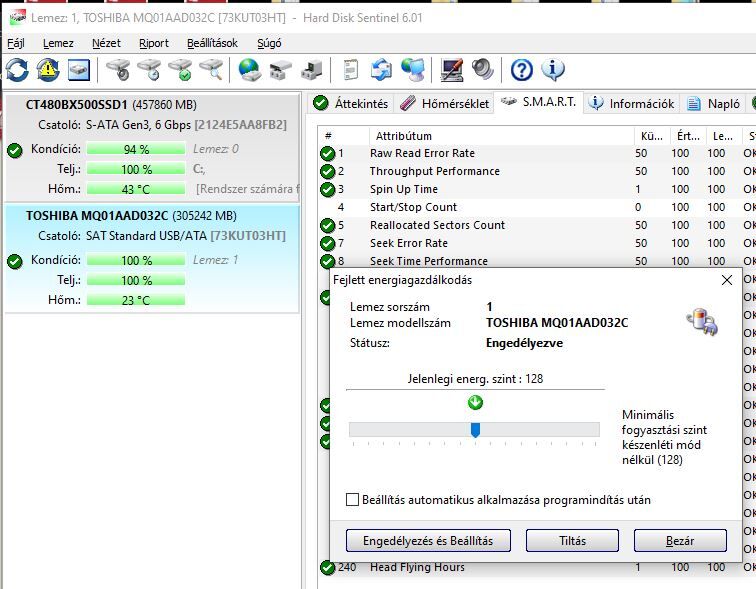Click the double grey drives toolbar icon

[x=281, y=70]
